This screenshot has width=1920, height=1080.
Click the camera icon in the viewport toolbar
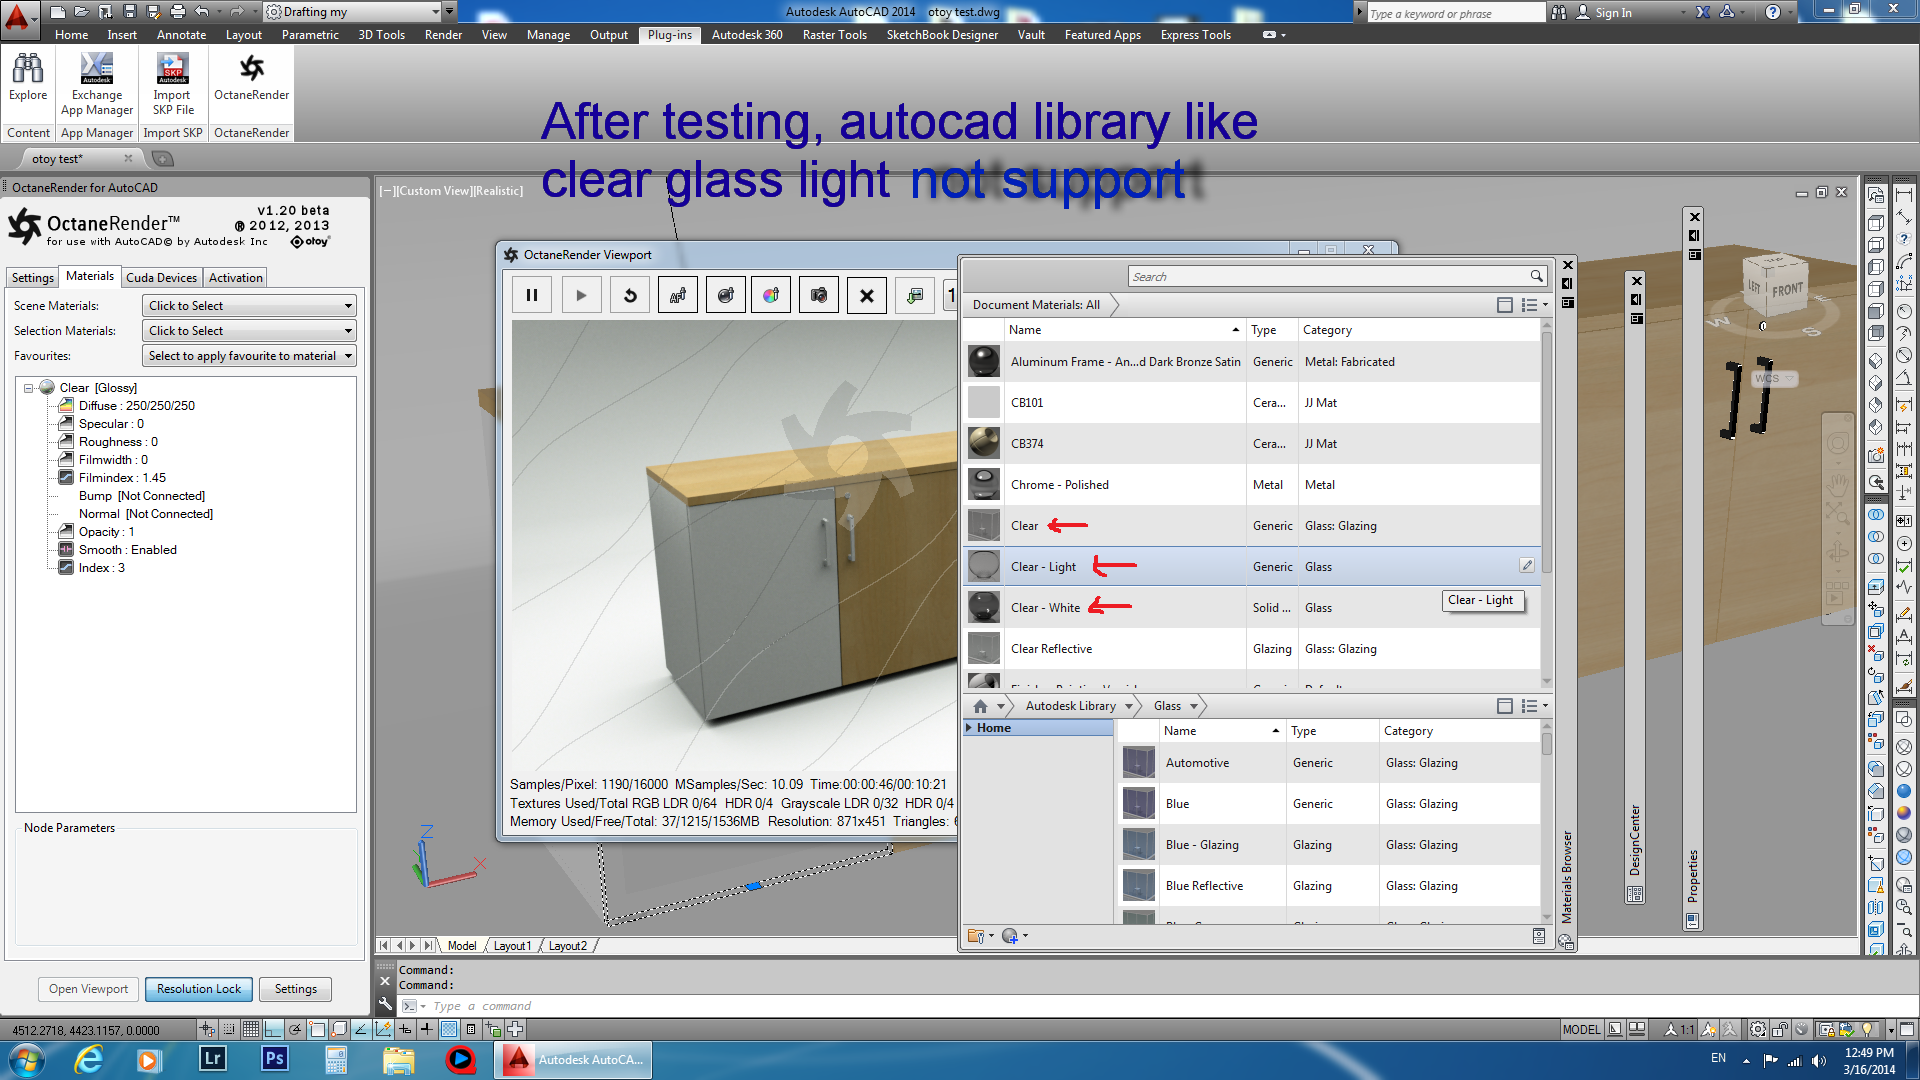click(x=819, y=295)
